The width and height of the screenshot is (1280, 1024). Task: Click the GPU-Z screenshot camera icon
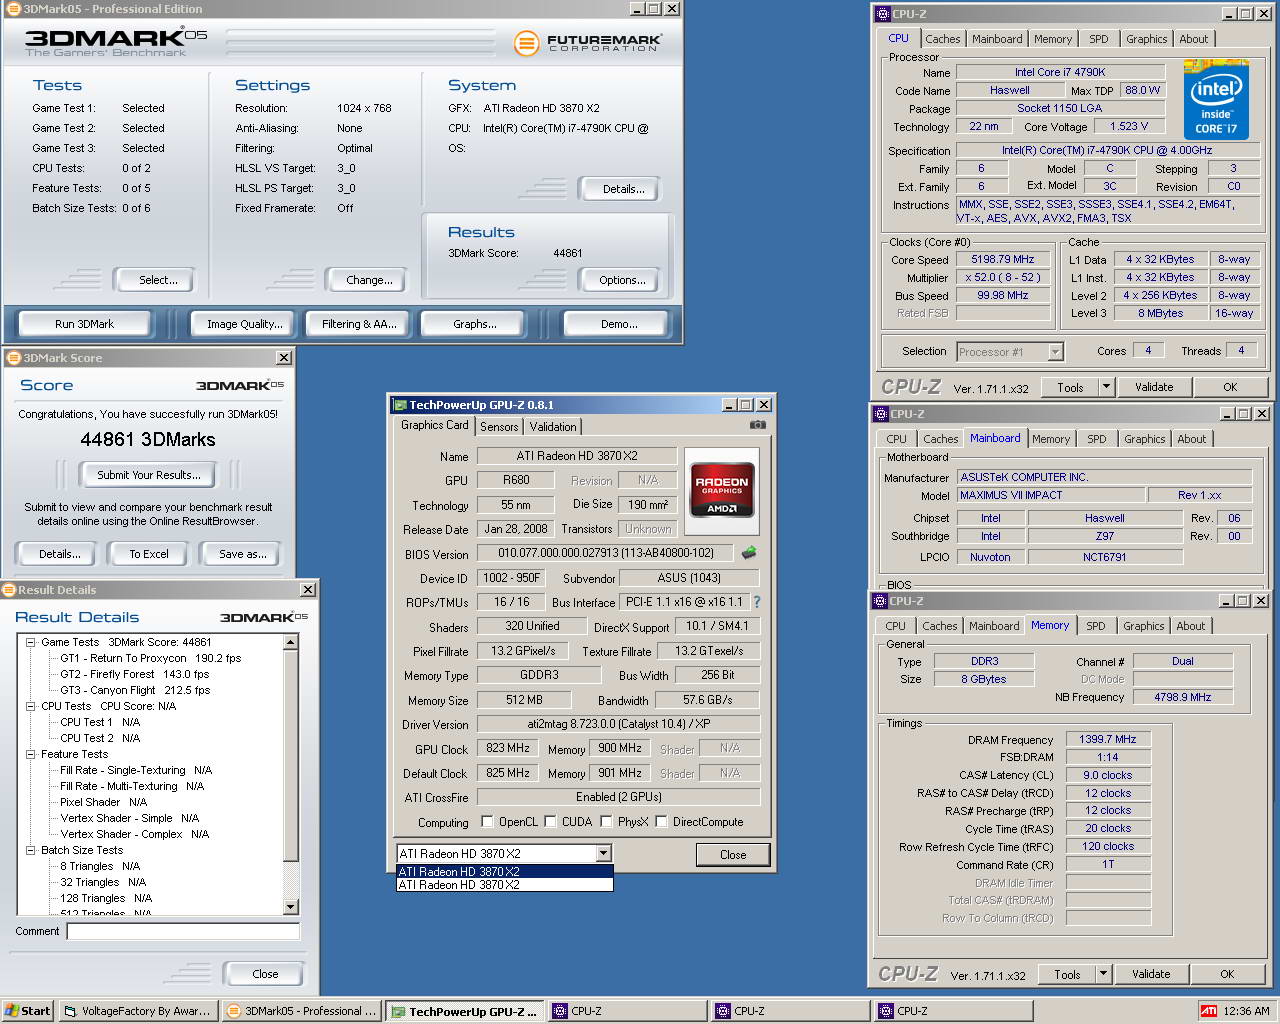pos(758,425)
